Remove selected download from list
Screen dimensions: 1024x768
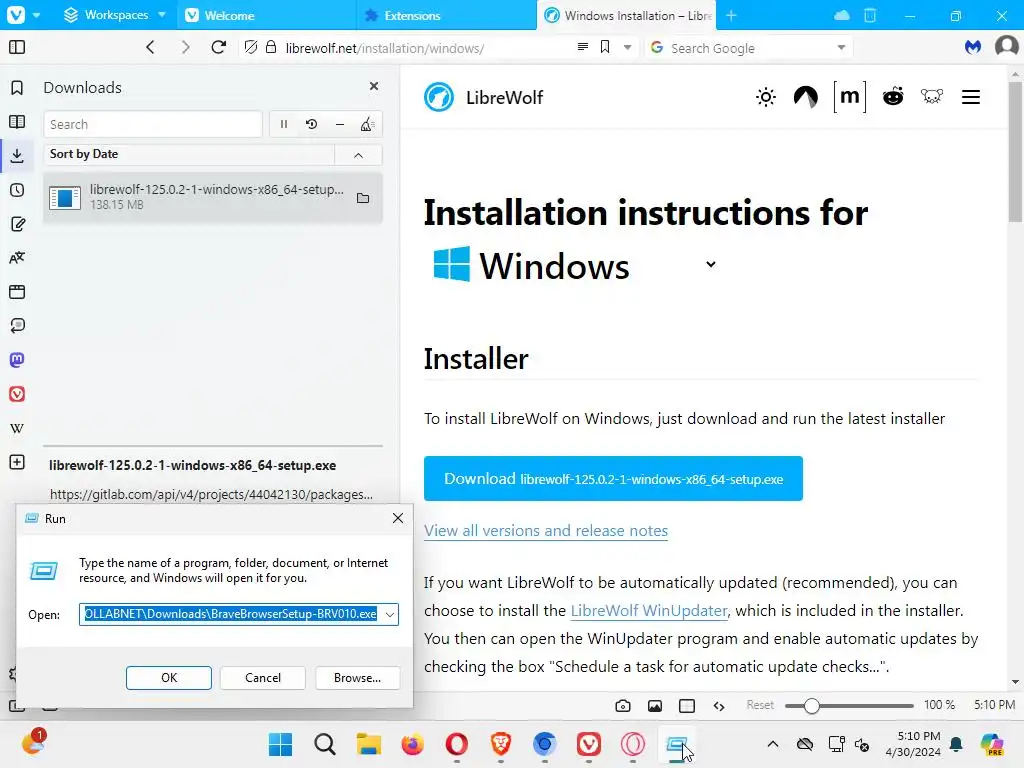coord(340,124)
